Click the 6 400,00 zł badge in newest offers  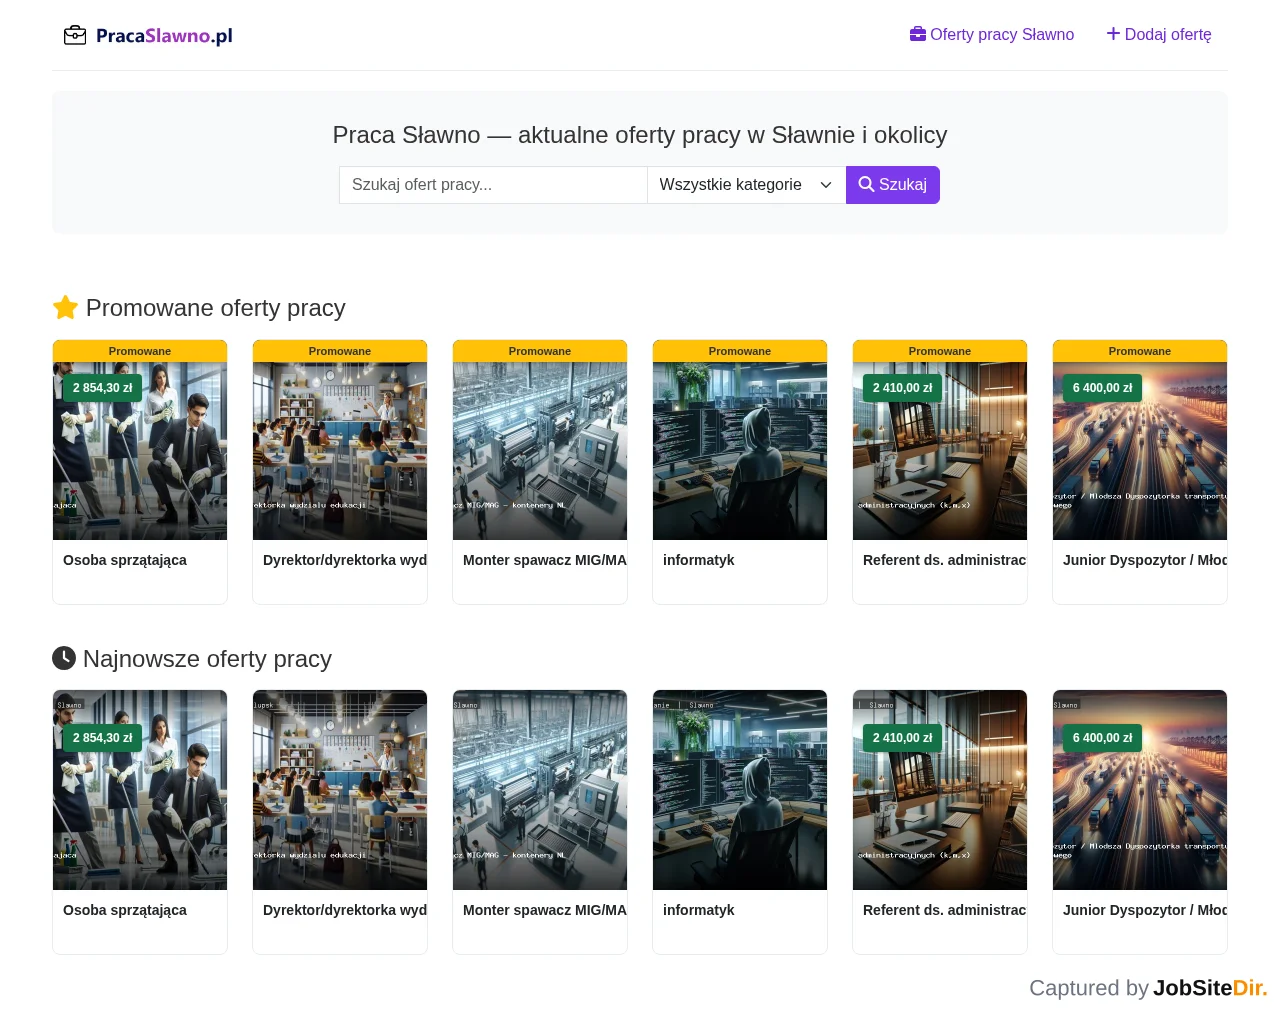click(1103, 738)
